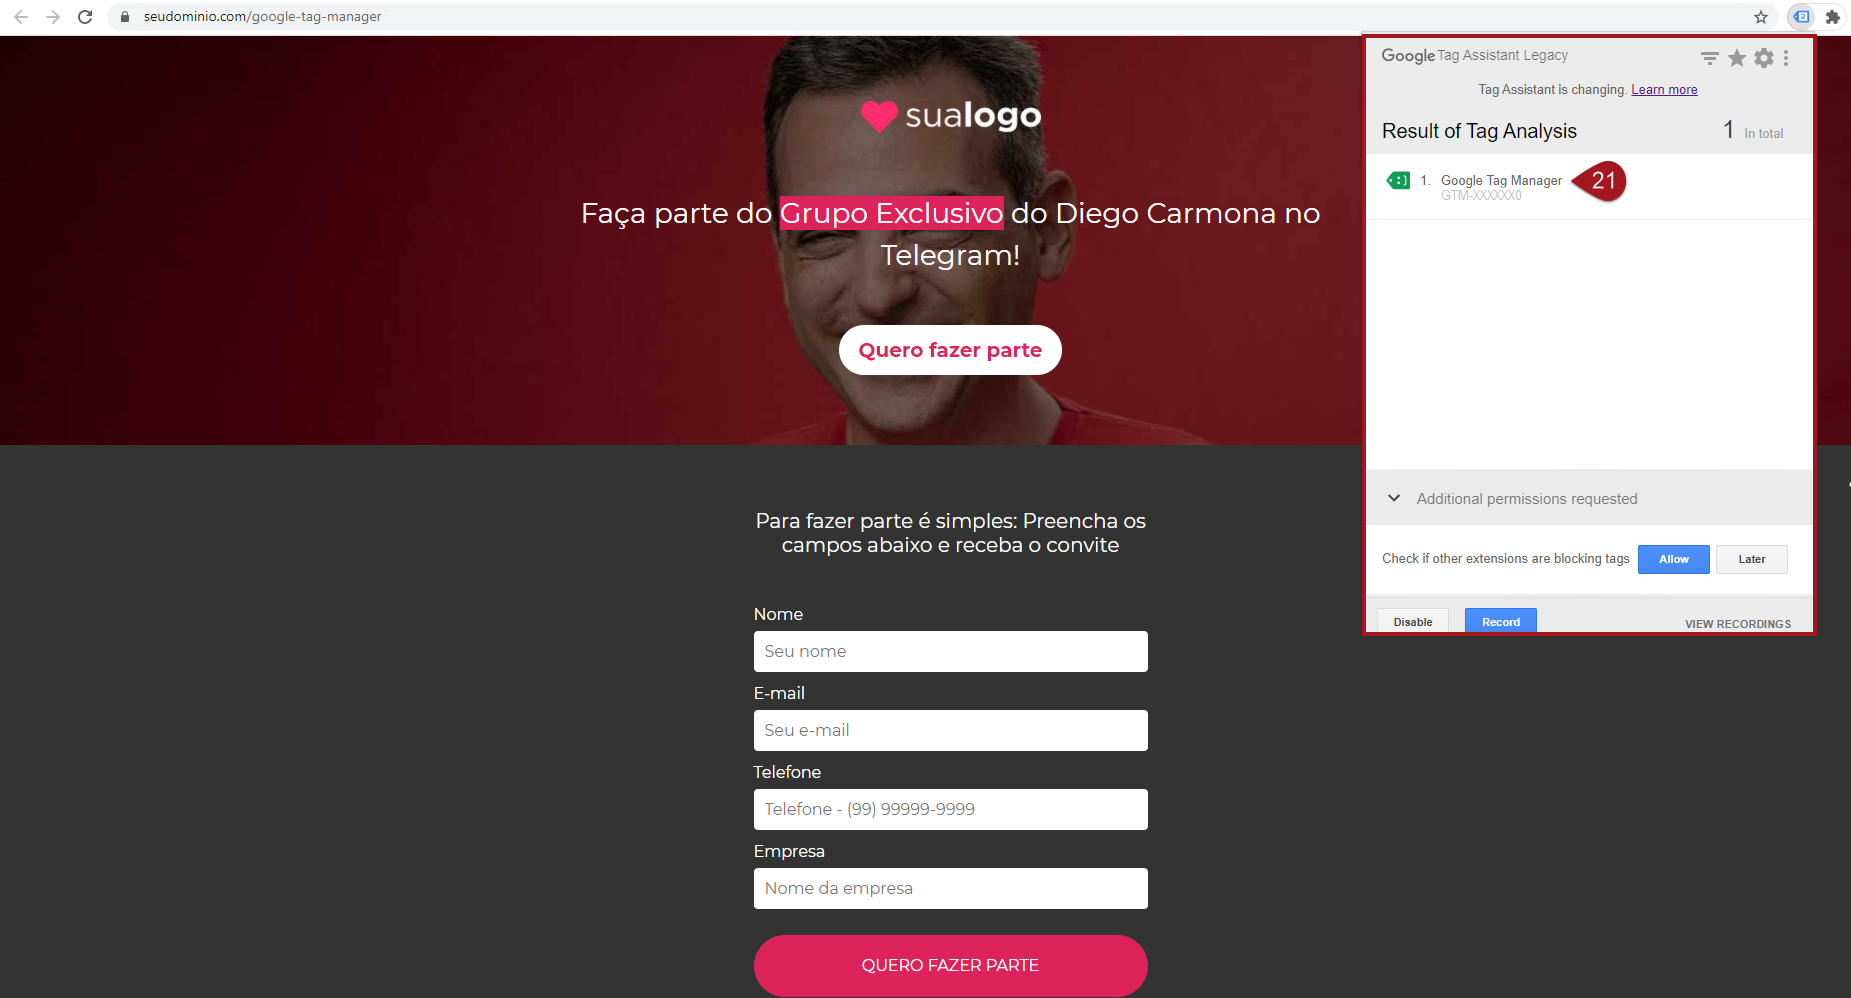Click the Quero fazer parte hero button
This screenshot has width=1851, height=998.
pyautogui.click(x=950, y=350)
